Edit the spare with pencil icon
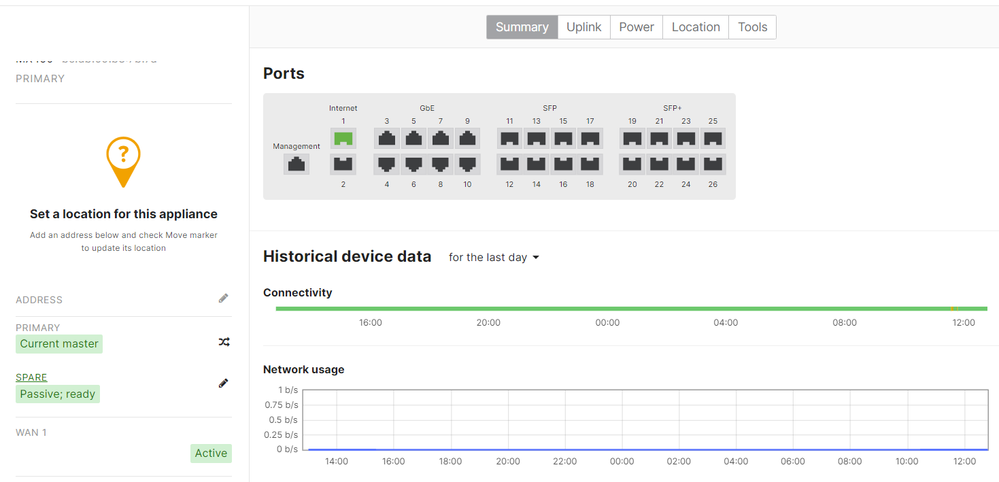 click(223, 383)
